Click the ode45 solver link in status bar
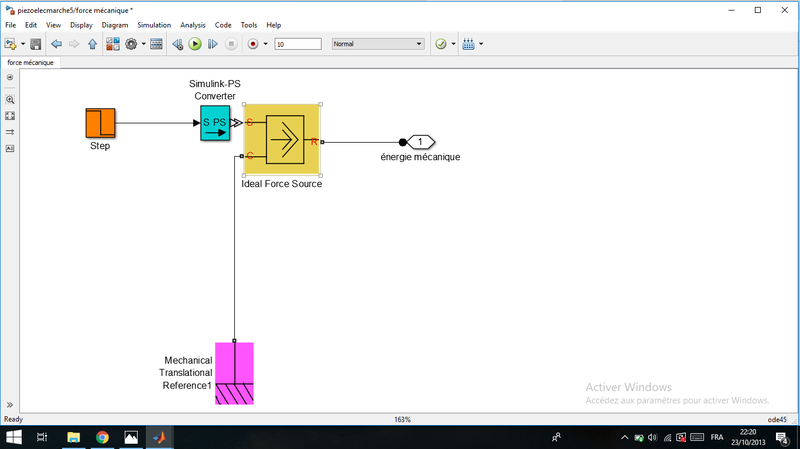This screenshot has width=800, height=449. point(777,420)
